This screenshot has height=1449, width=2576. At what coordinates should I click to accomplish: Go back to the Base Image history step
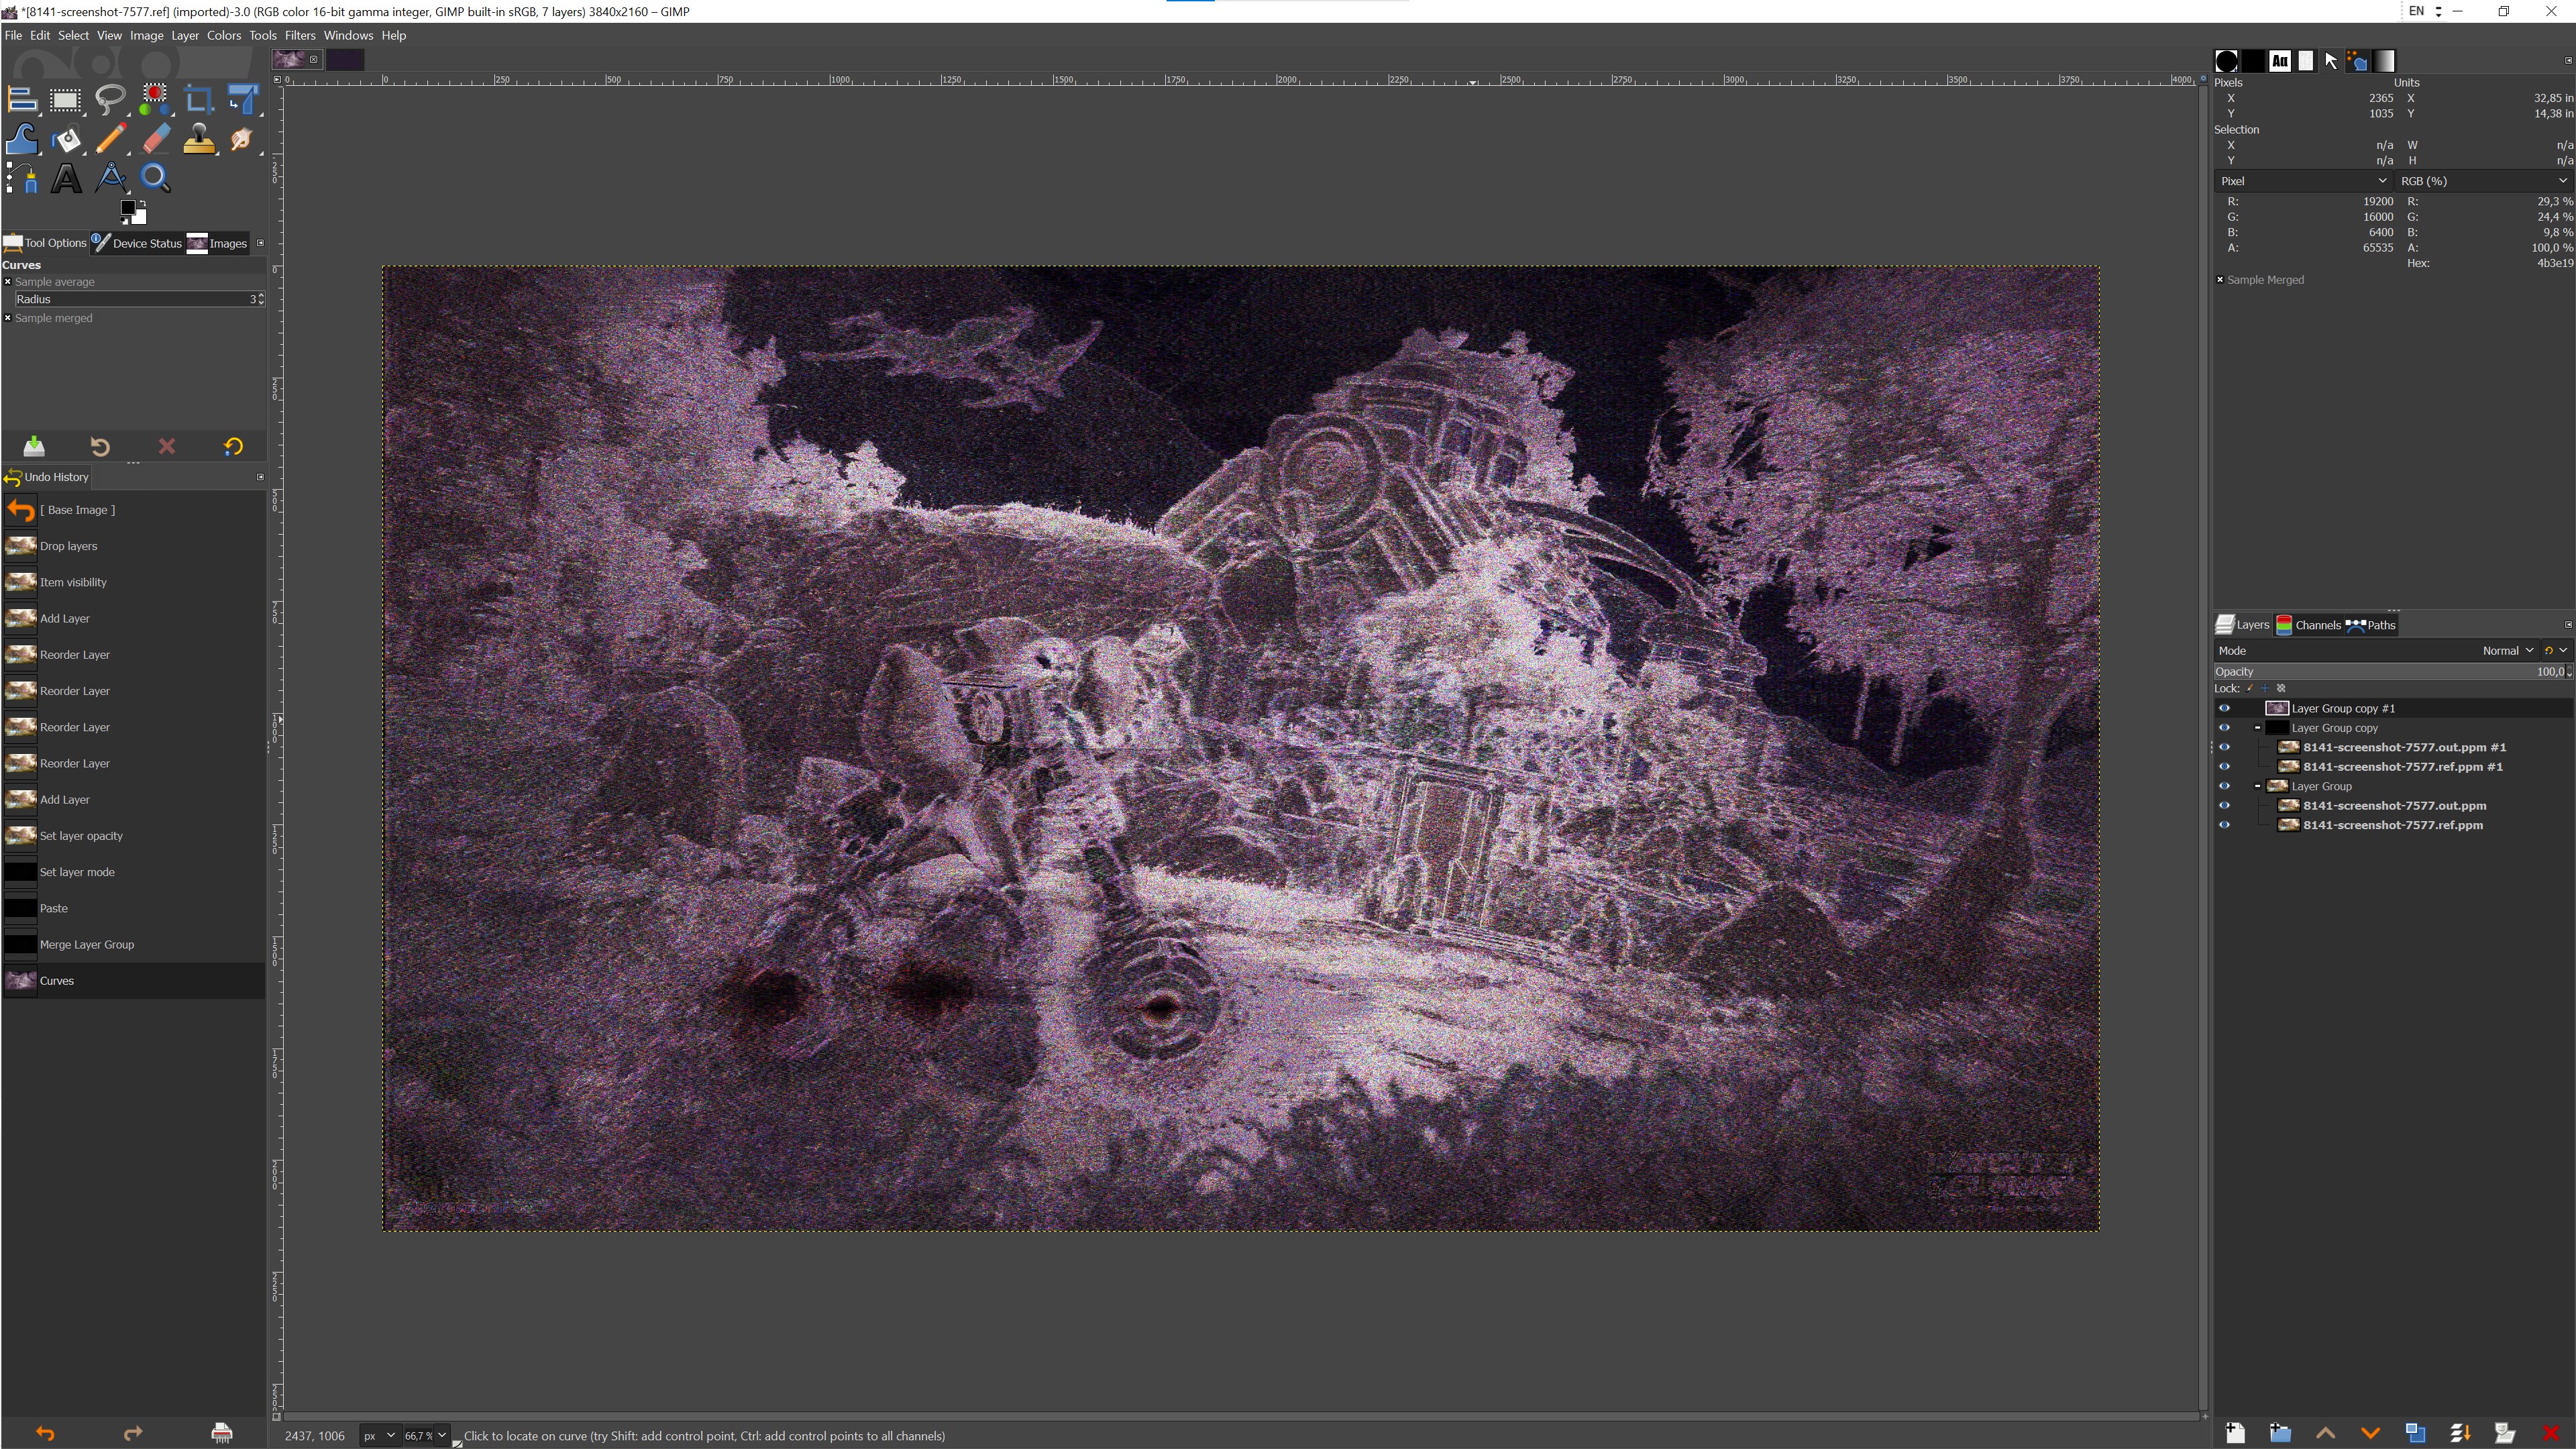click(x=77, y=510)
